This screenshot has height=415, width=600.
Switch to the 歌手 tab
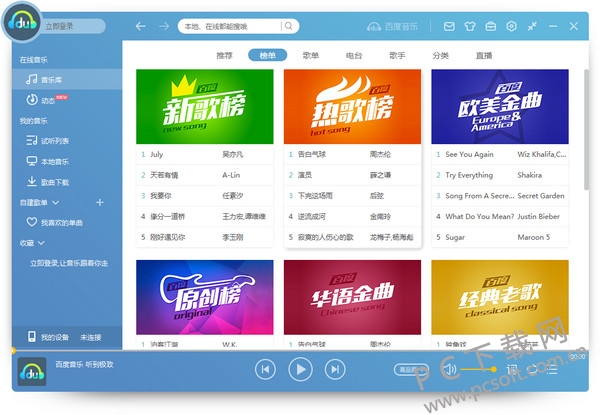(x=397, y=55)
